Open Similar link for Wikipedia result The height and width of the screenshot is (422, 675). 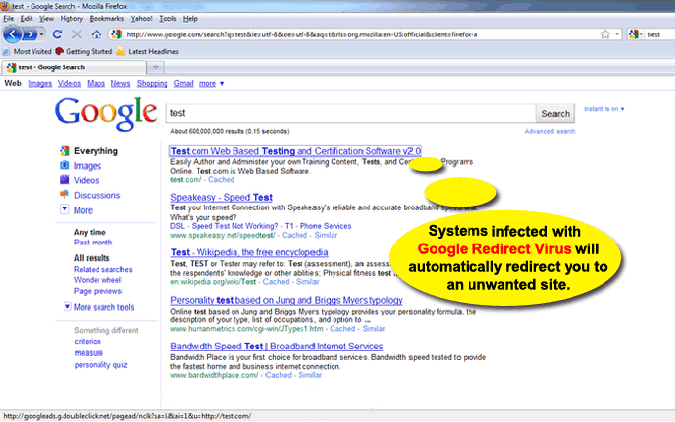click(x=308, y=282)
